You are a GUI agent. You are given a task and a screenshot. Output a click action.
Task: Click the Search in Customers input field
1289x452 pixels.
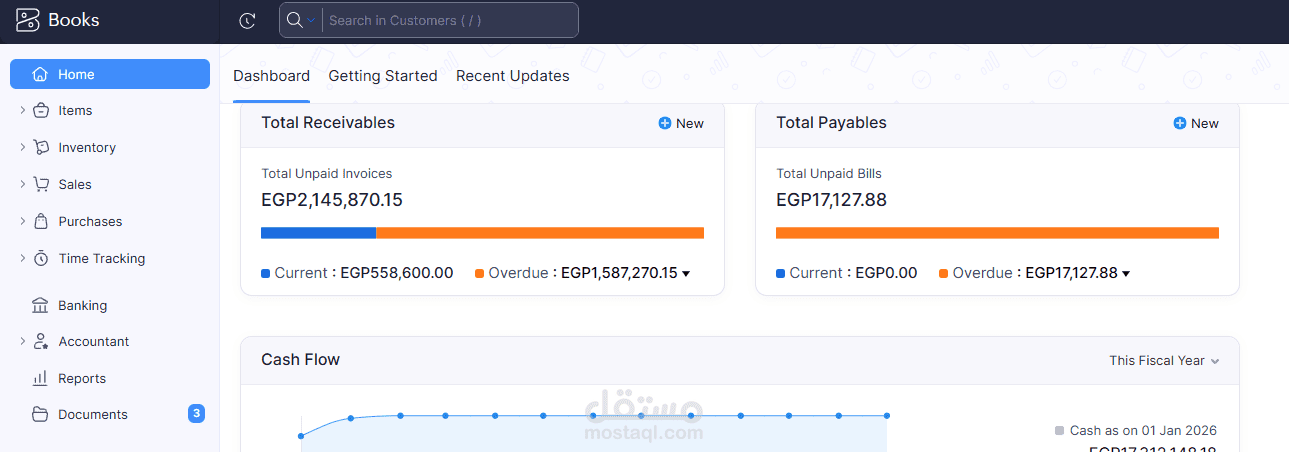point(450,20)
